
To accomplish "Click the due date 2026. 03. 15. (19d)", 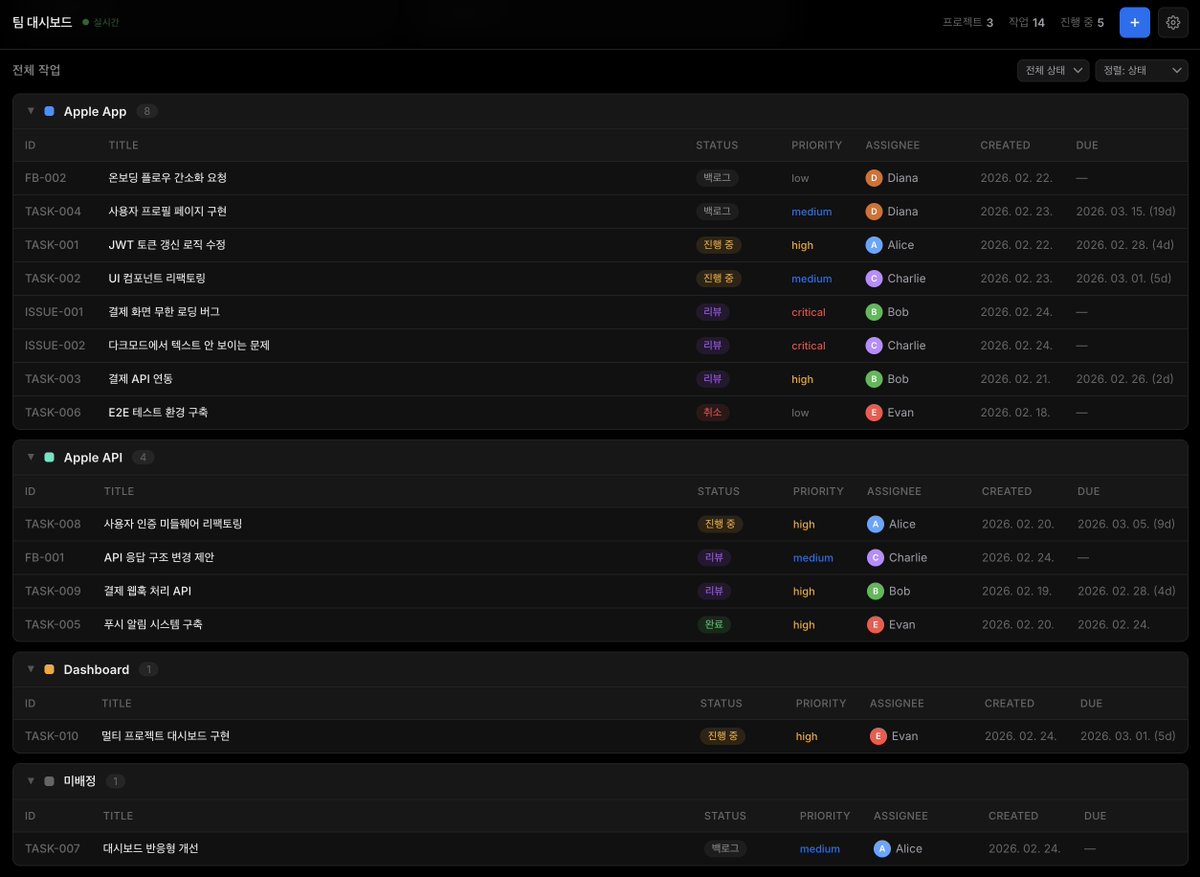I will coord(1125,211).
